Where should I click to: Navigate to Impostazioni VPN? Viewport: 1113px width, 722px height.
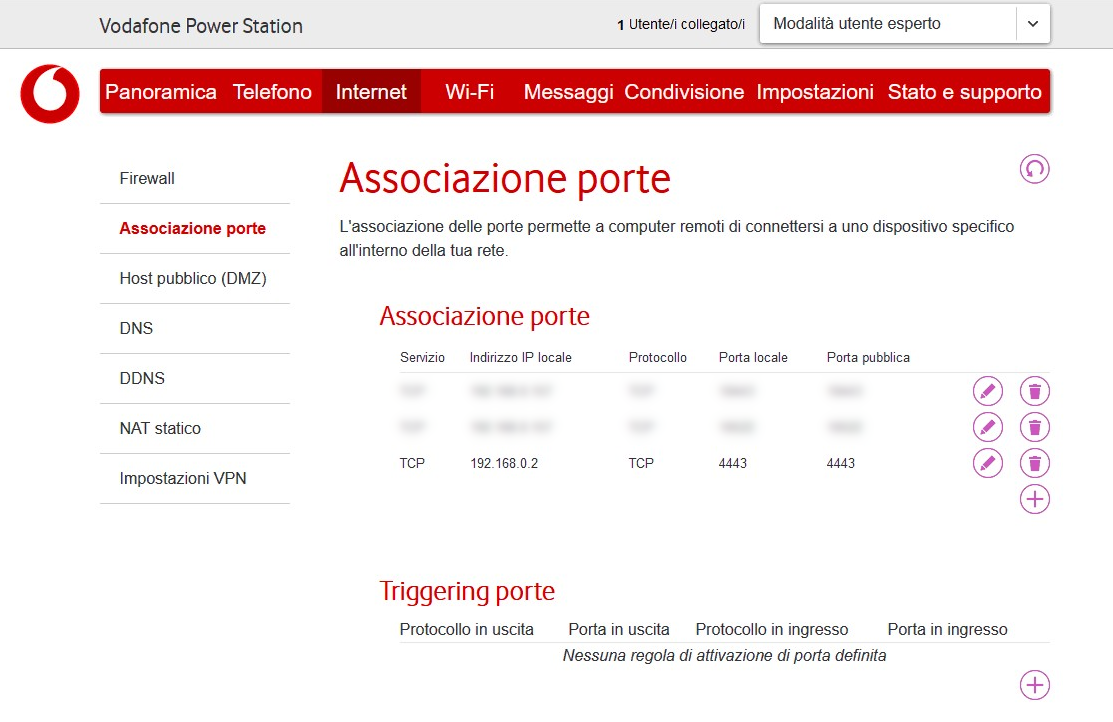[184, 478]
